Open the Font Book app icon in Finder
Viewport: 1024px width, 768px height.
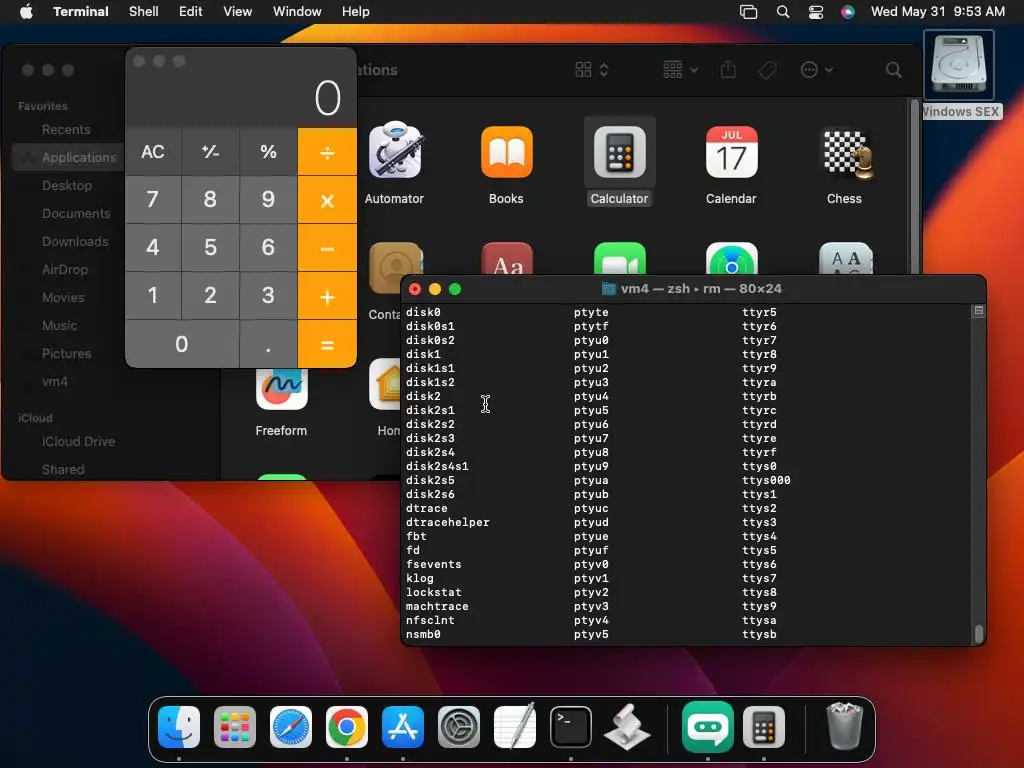[846, 259]
